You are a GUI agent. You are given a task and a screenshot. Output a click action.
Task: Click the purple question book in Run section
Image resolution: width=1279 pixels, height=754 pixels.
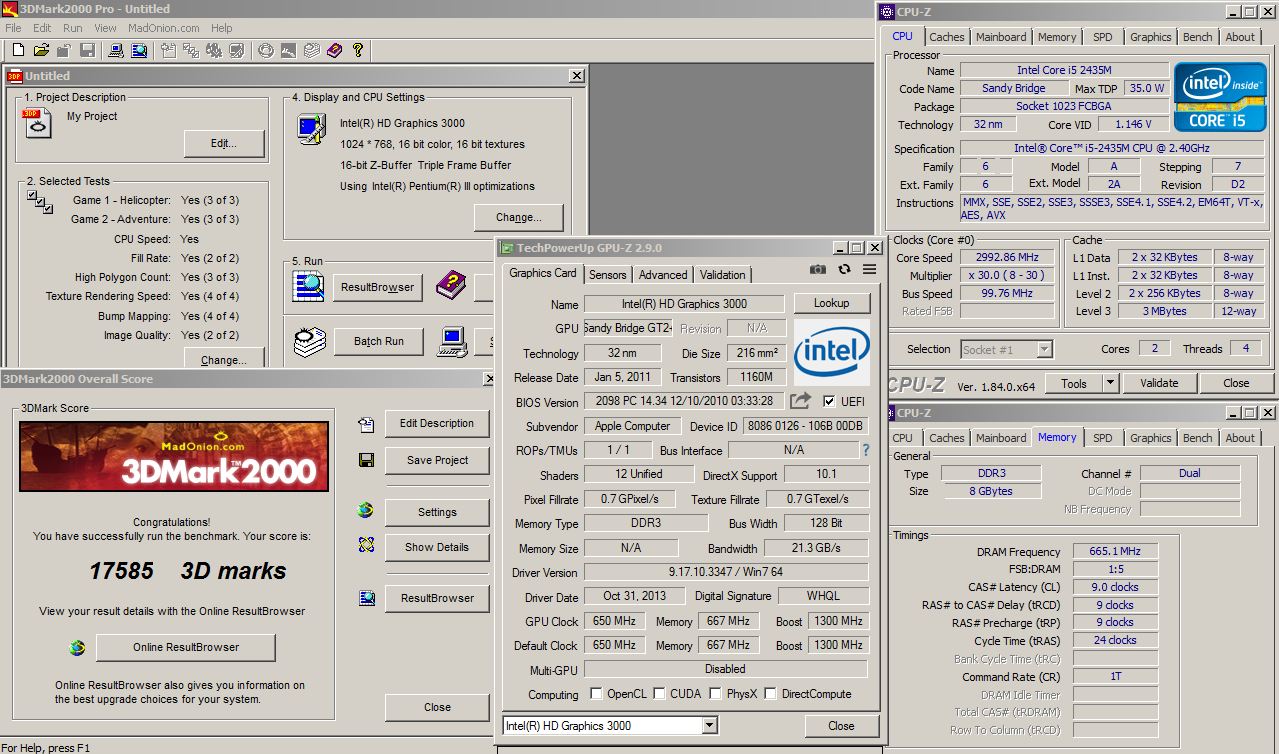click(x=451, y=287)
